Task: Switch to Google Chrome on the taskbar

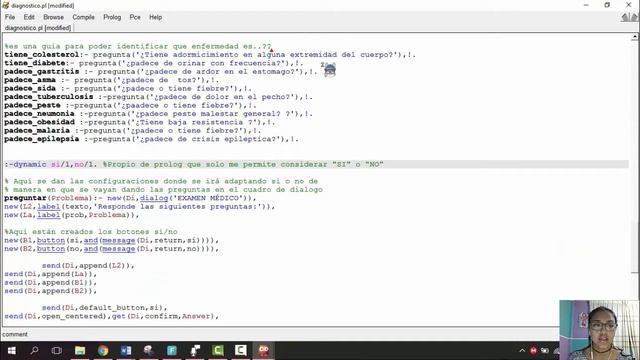Action: point(103,350)
